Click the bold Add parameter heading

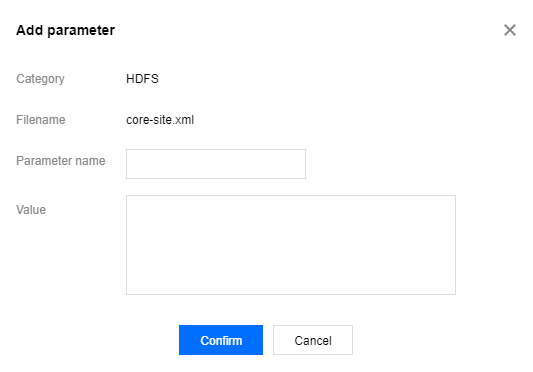pyautogui.click(x=66, y=30)
